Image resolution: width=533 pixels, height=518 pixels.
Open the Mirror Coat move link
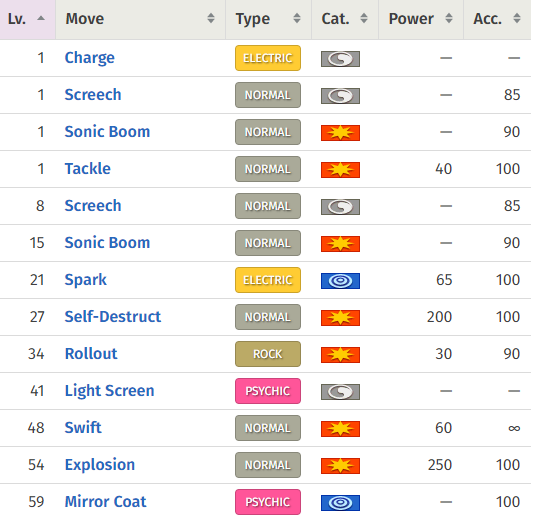pos(105,502)
